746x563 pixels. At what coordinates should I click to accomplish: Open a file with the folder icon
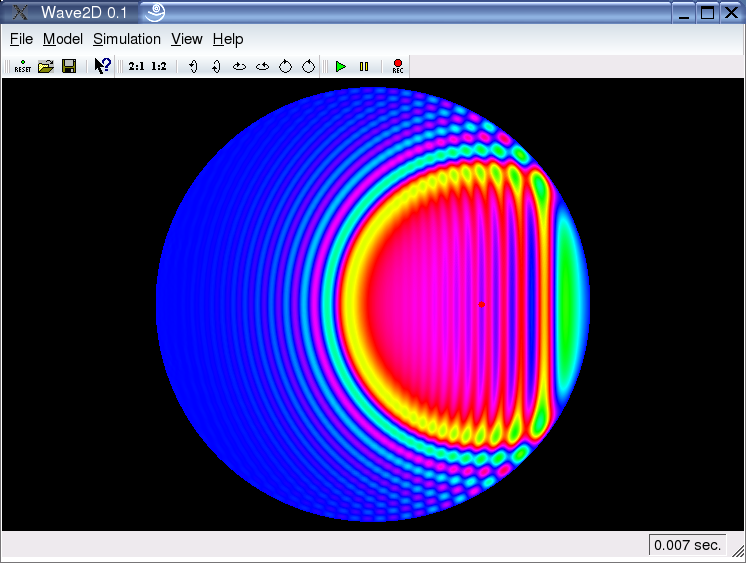tap(45, 67)
